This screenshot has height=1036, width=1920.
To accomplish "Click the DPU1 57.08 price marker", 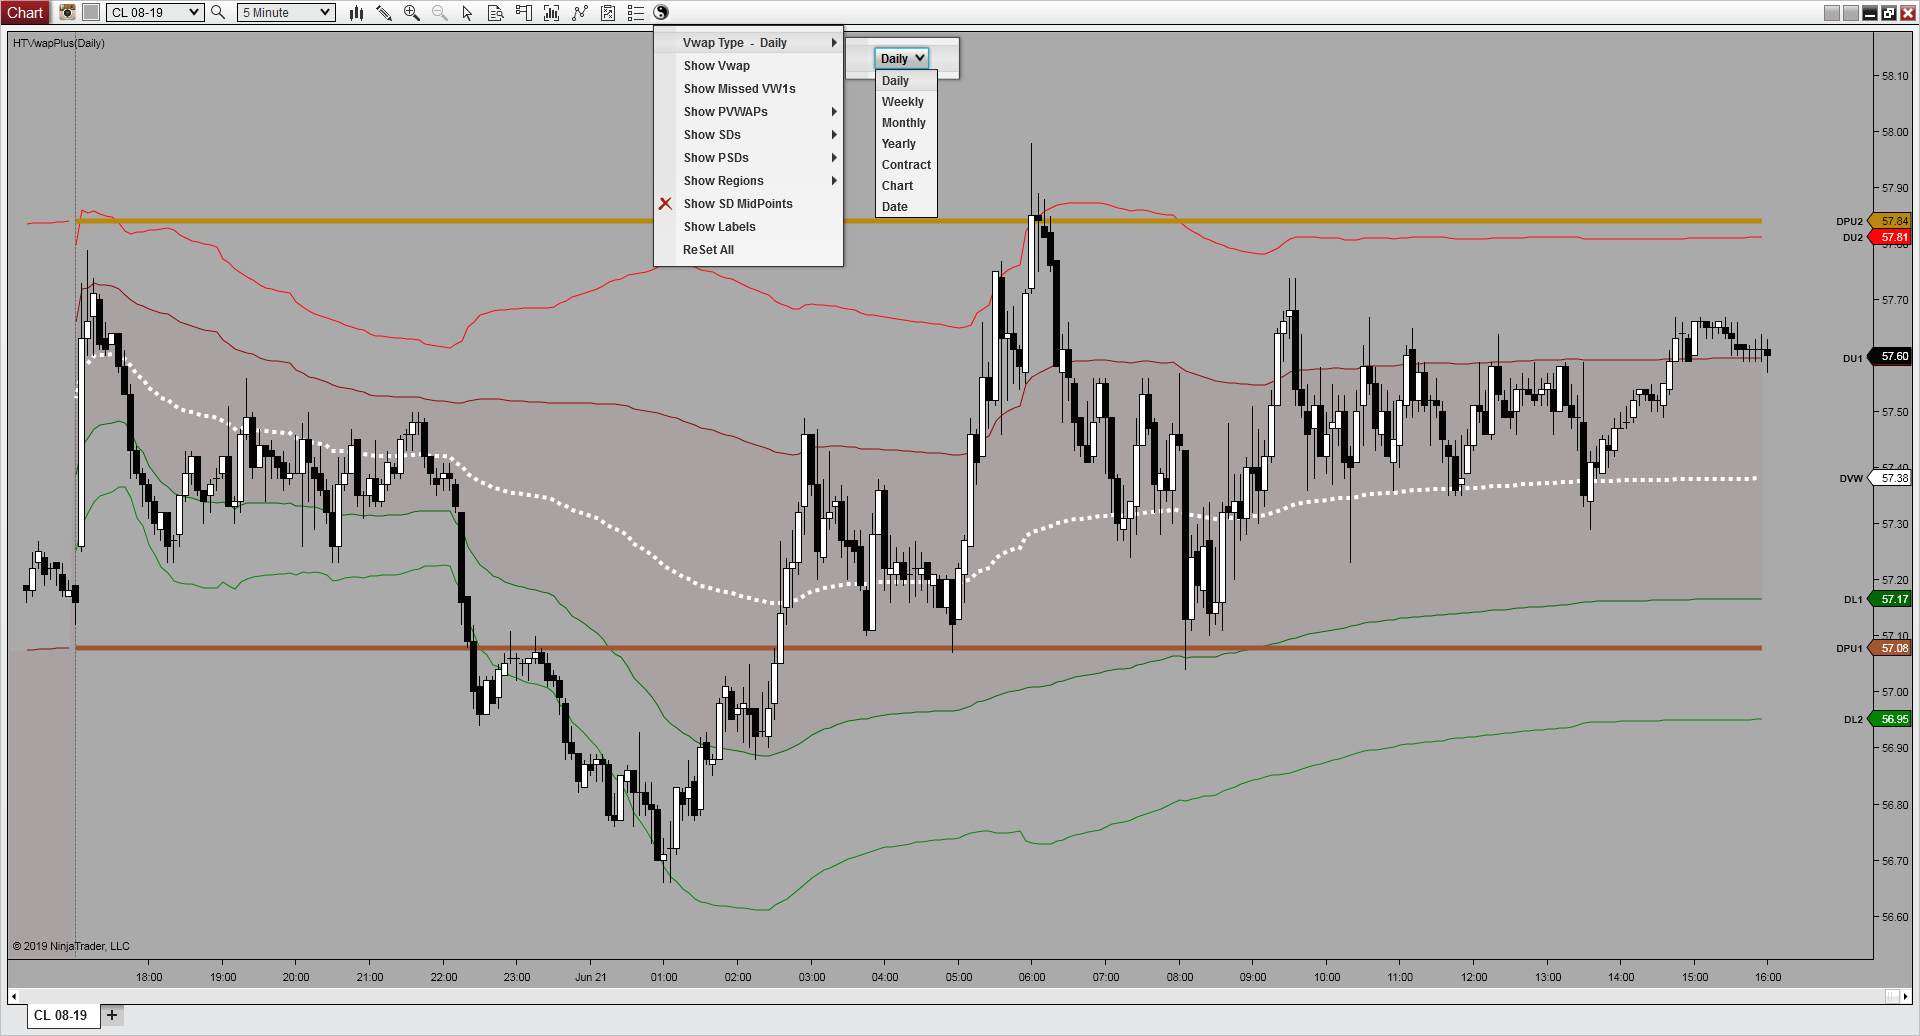I will tap(1889, 648).
